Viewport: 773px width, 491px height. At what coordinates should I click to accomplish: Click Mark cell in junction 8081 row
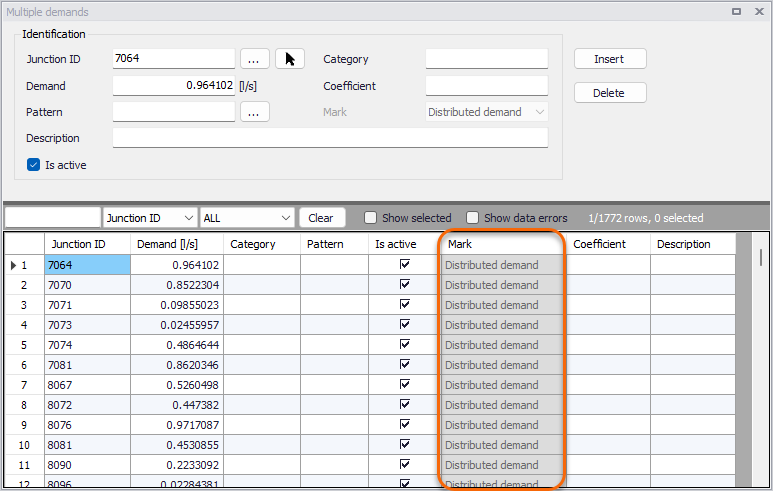click(502, 445)
